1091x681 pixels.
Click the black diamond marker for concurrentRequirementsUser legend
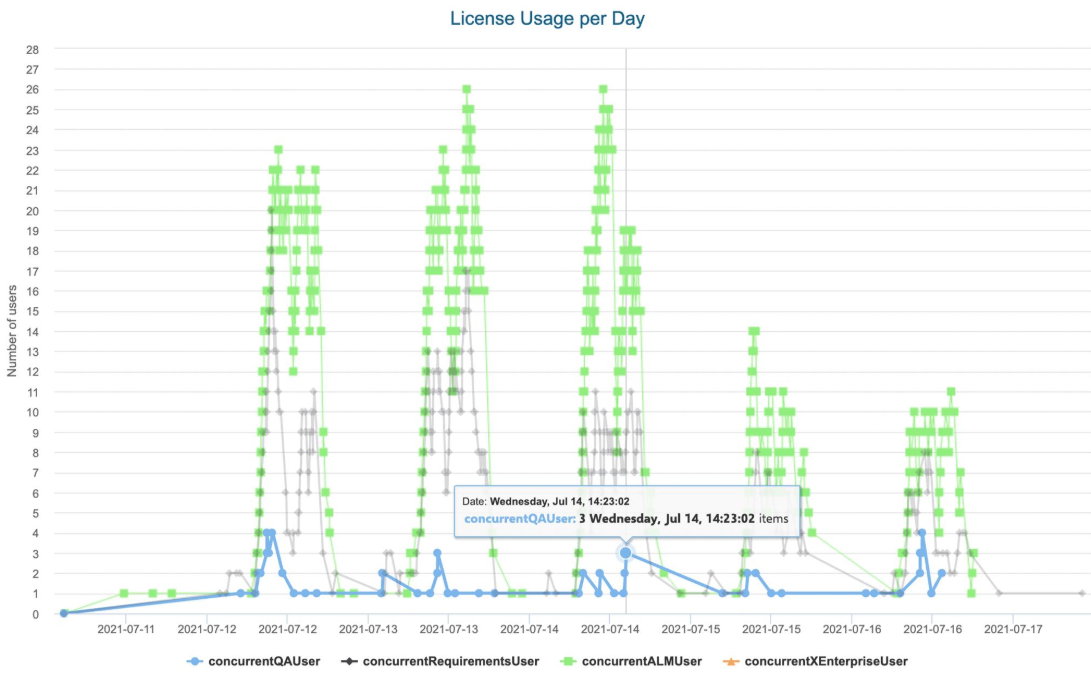[349, 661]
